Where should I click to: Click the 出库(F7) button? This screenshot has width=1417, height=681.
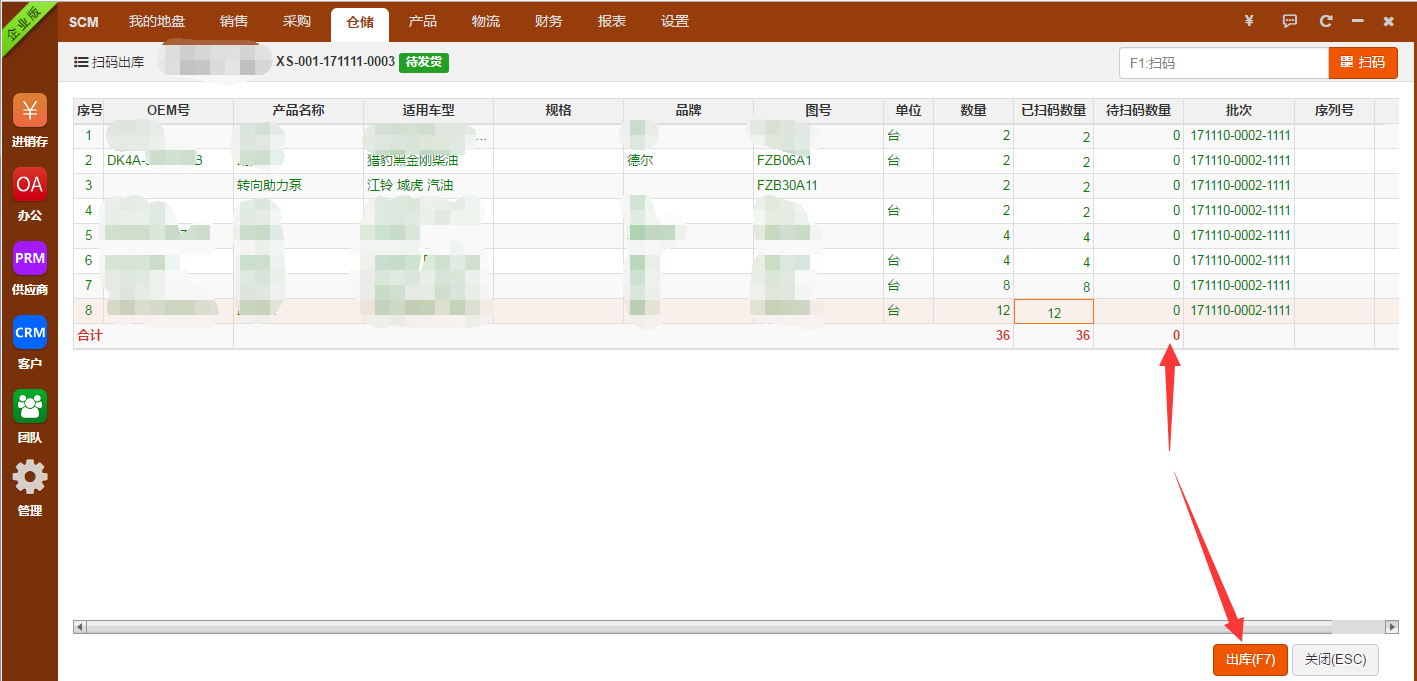[x=1250, y=660]
